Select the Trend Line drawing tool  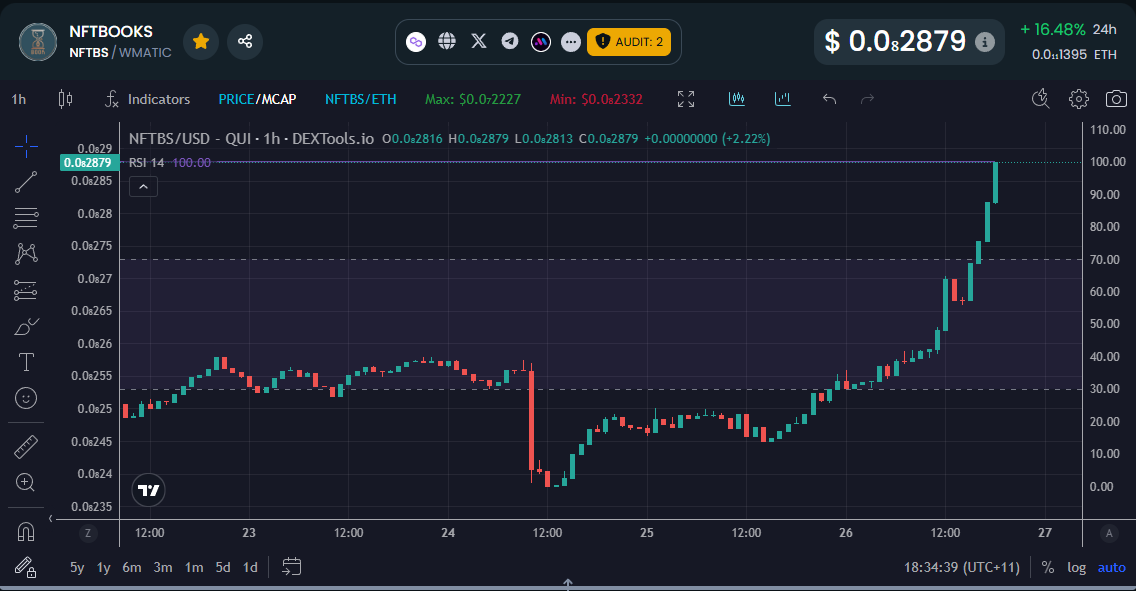pos(25,181)
